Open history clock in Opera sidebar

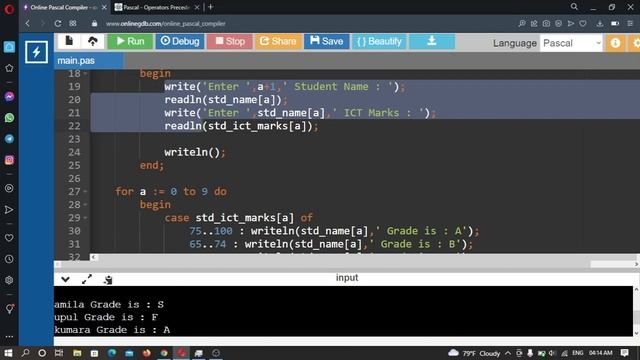pos(9,259)
